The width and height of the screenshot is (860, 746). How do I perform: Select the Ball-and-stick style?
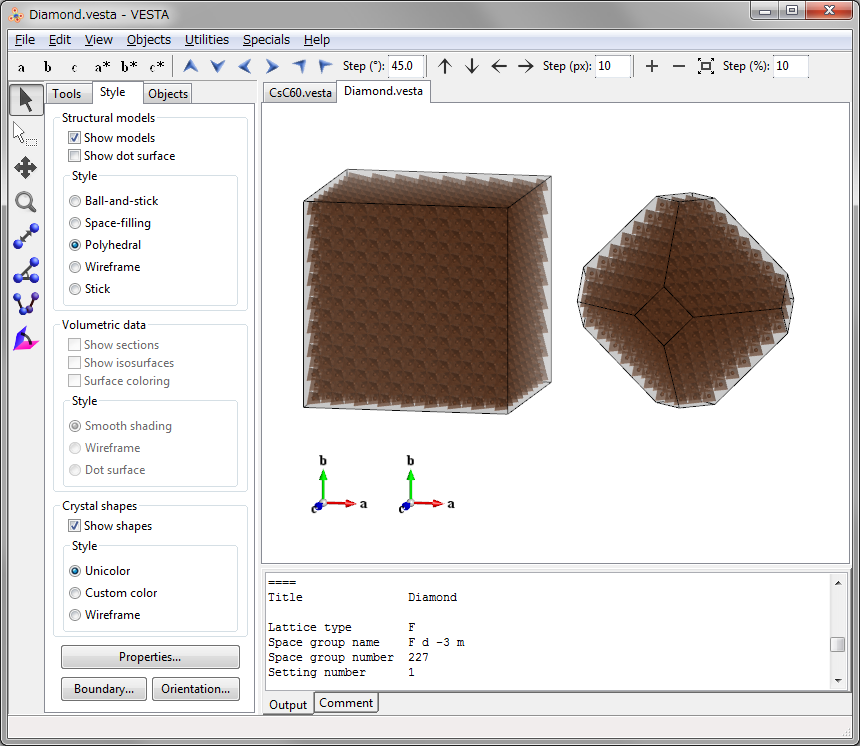tap(75, 201)
